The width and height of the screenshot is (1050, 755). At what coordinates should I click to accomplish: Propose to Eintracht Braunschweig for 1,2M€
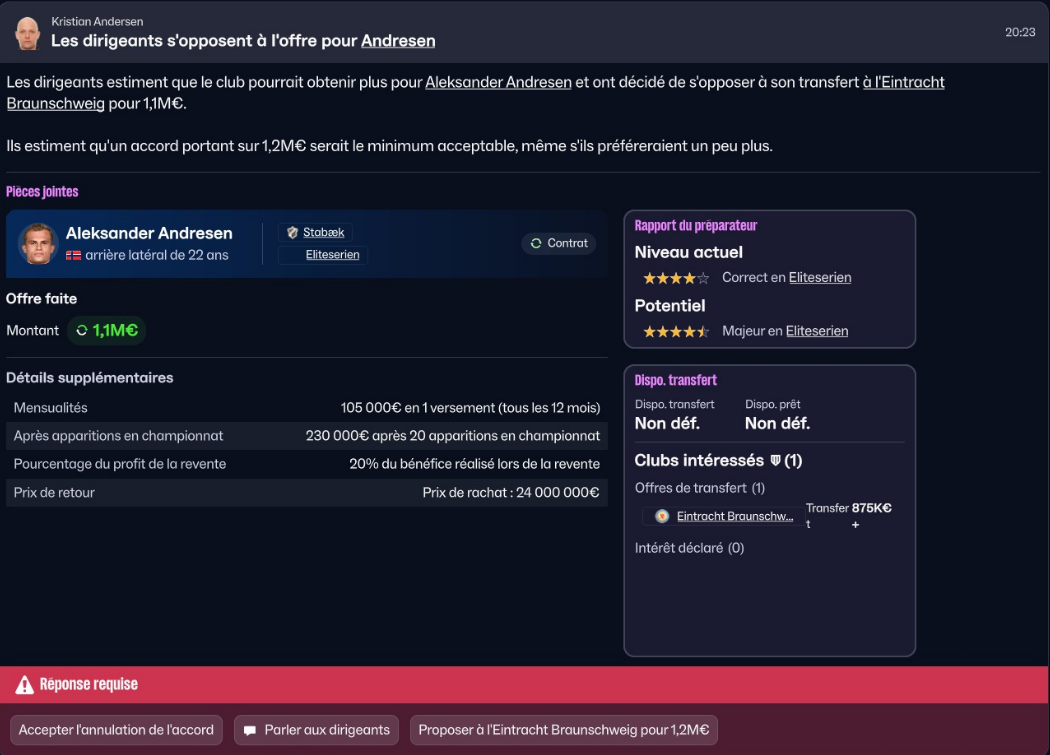[563, 730]
